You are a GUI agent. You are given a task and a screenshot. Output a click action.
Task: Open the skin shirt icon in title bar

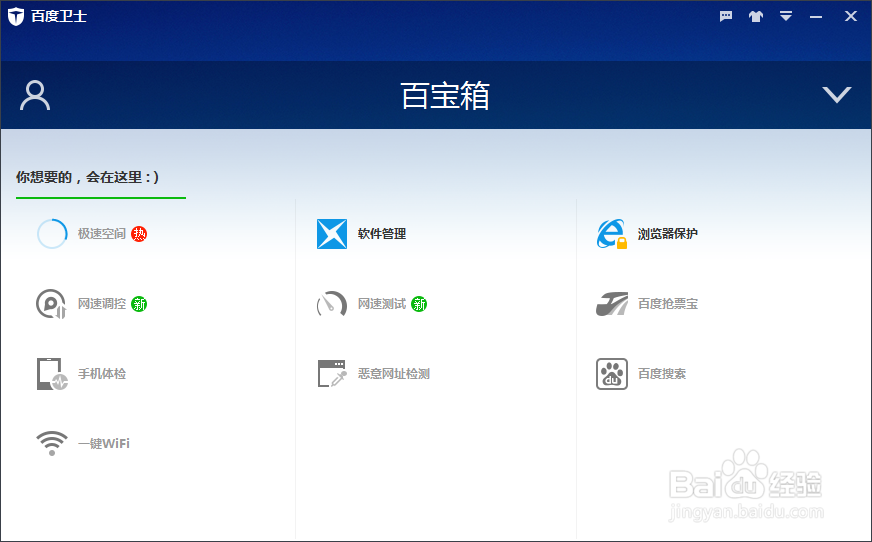point(755,16)
